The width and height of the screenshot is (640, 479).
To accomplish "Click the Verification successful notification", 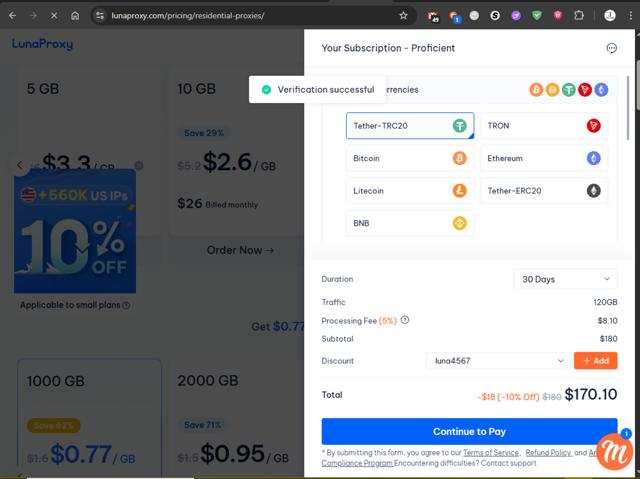I will point(318,89).
